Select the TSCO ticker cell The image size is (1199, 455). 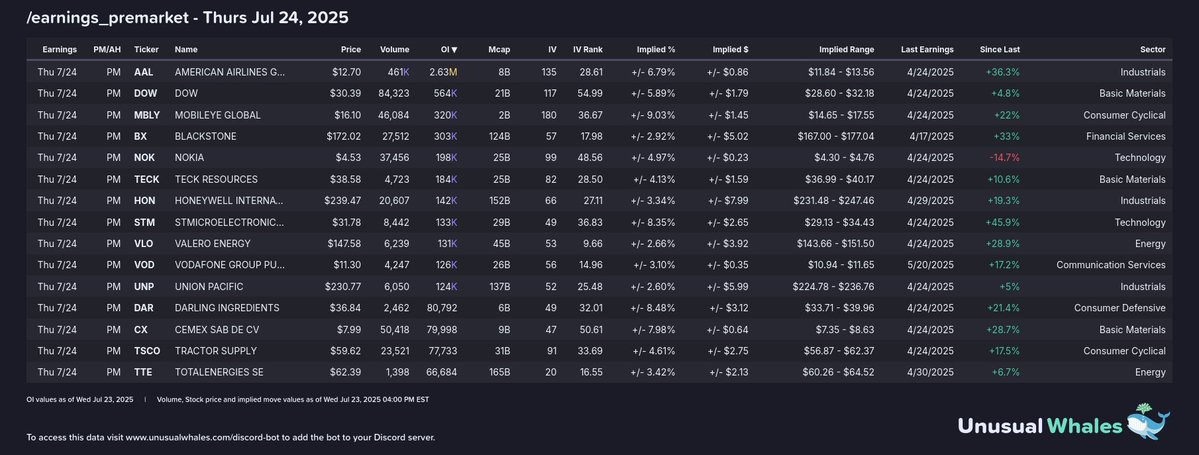147,351
